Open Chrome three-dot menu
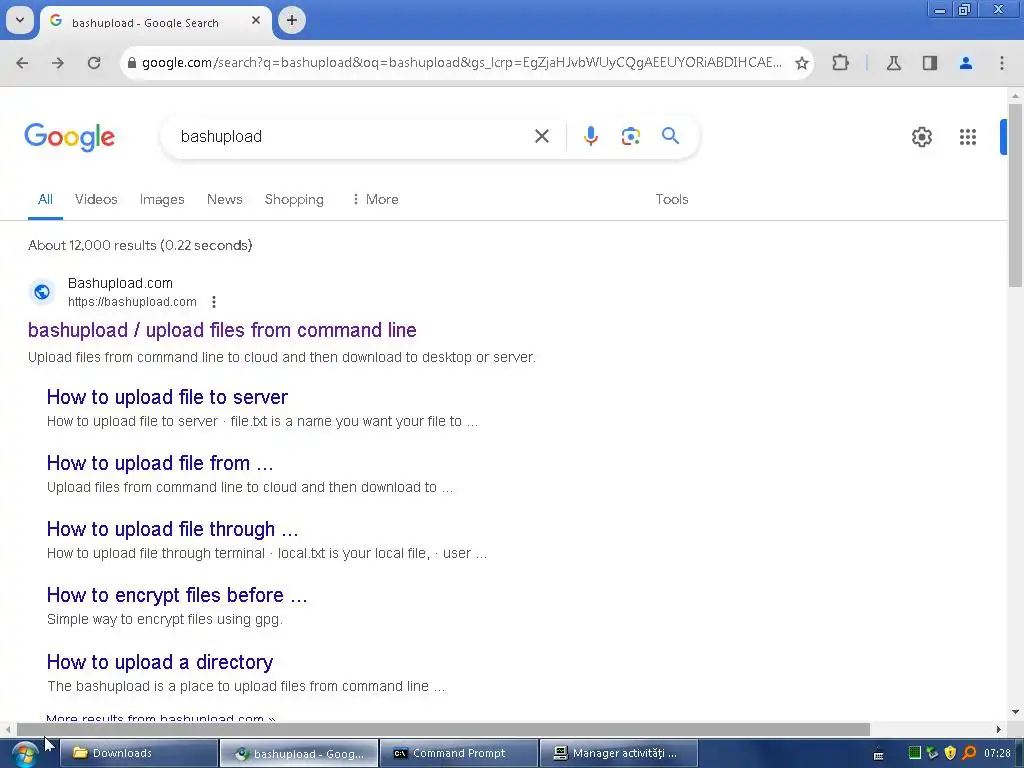The height and width of the screenshot is (768, 1024). 1002,63
